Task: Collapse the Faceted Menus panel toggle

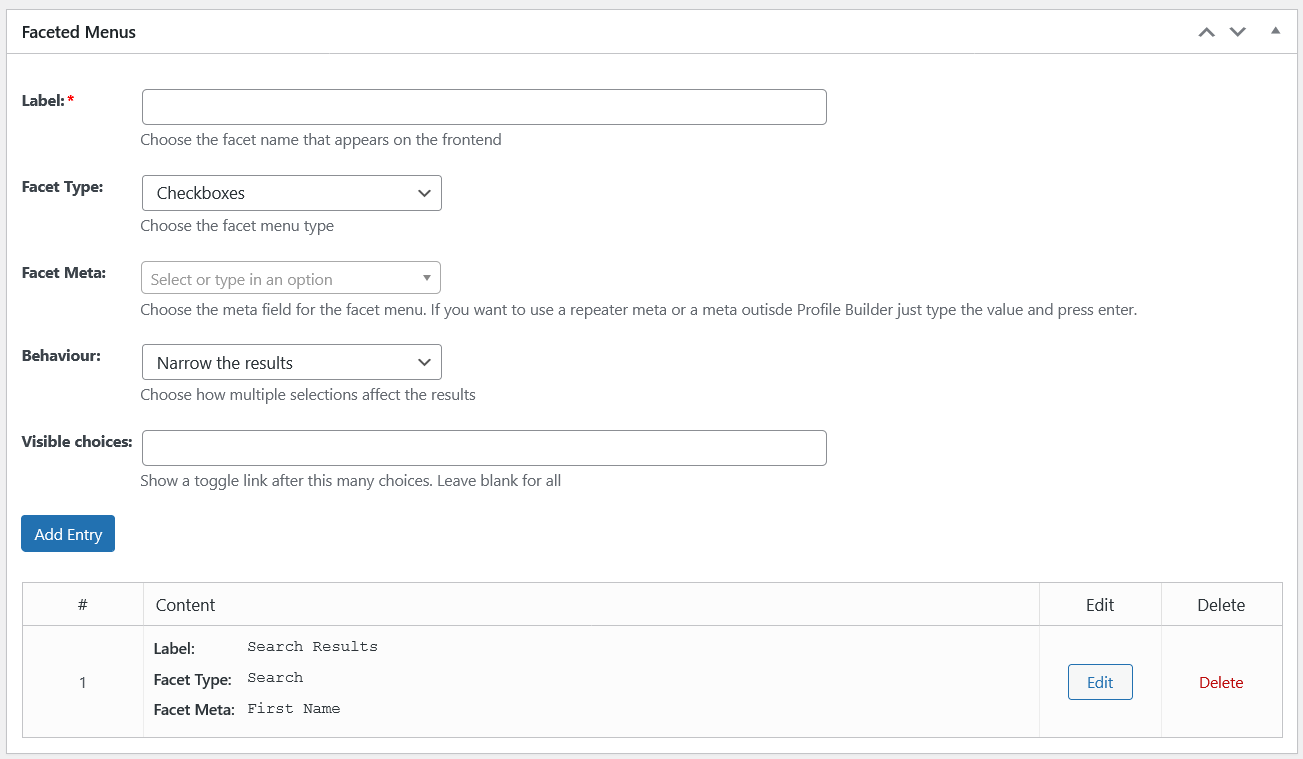Action: click(x=1275, y=31)
